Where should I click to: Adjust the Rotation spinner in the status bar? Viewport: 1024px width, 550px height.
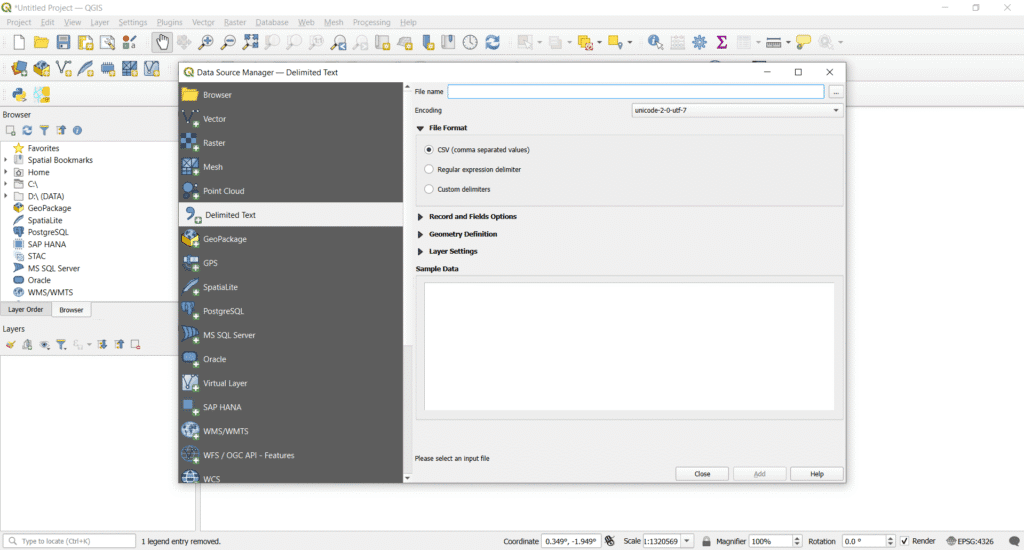[x=890, y=541]
